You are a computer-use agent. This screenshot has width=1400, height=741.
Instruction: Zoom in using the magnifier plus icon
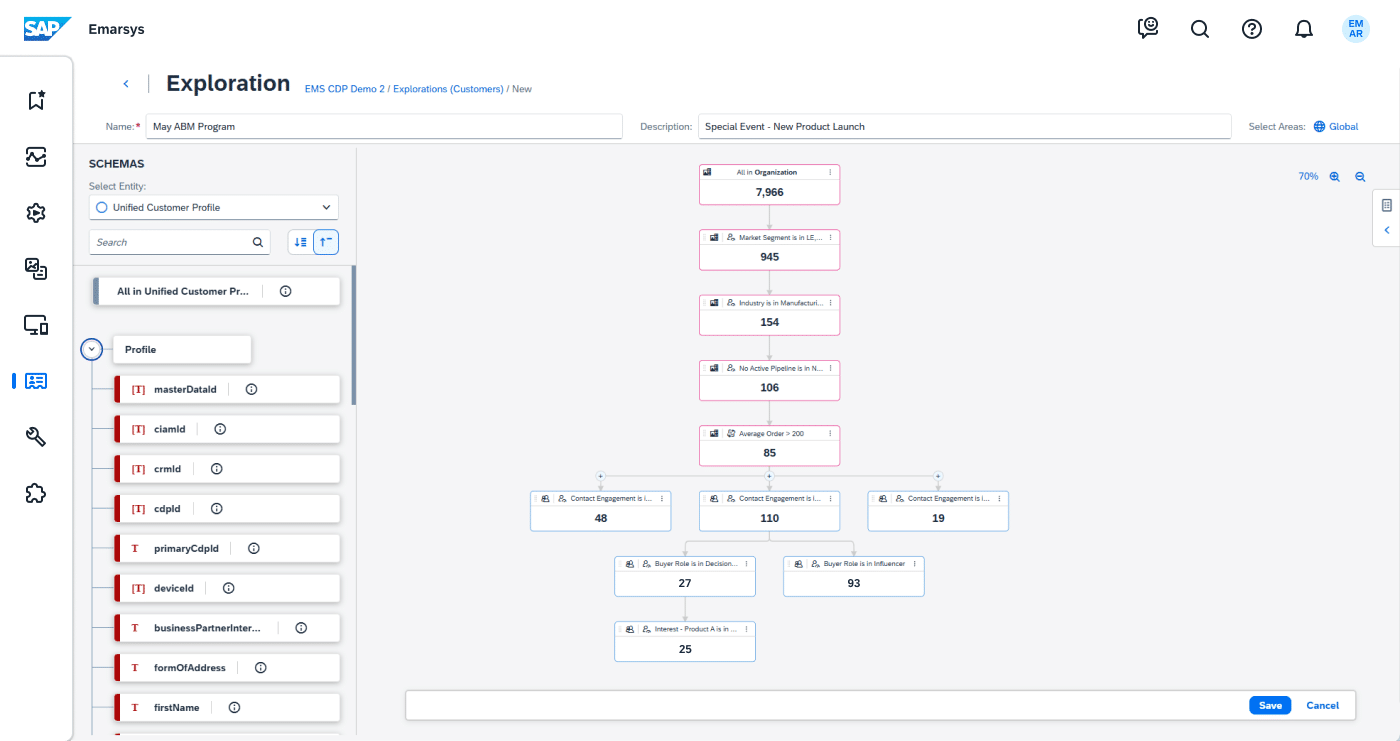point(1335,176)
